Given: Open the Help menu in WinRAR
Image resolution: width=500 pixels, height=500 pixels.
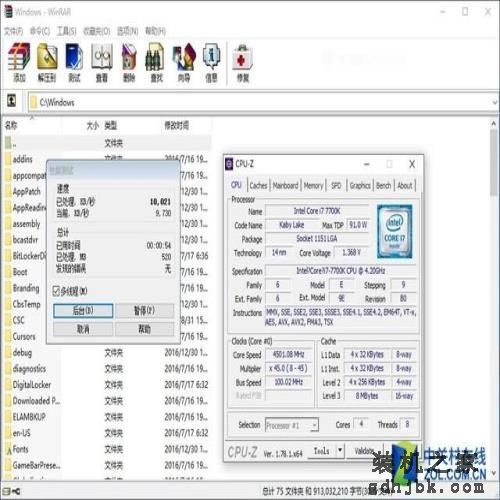Looking at the screenshot, I should 155,31.
